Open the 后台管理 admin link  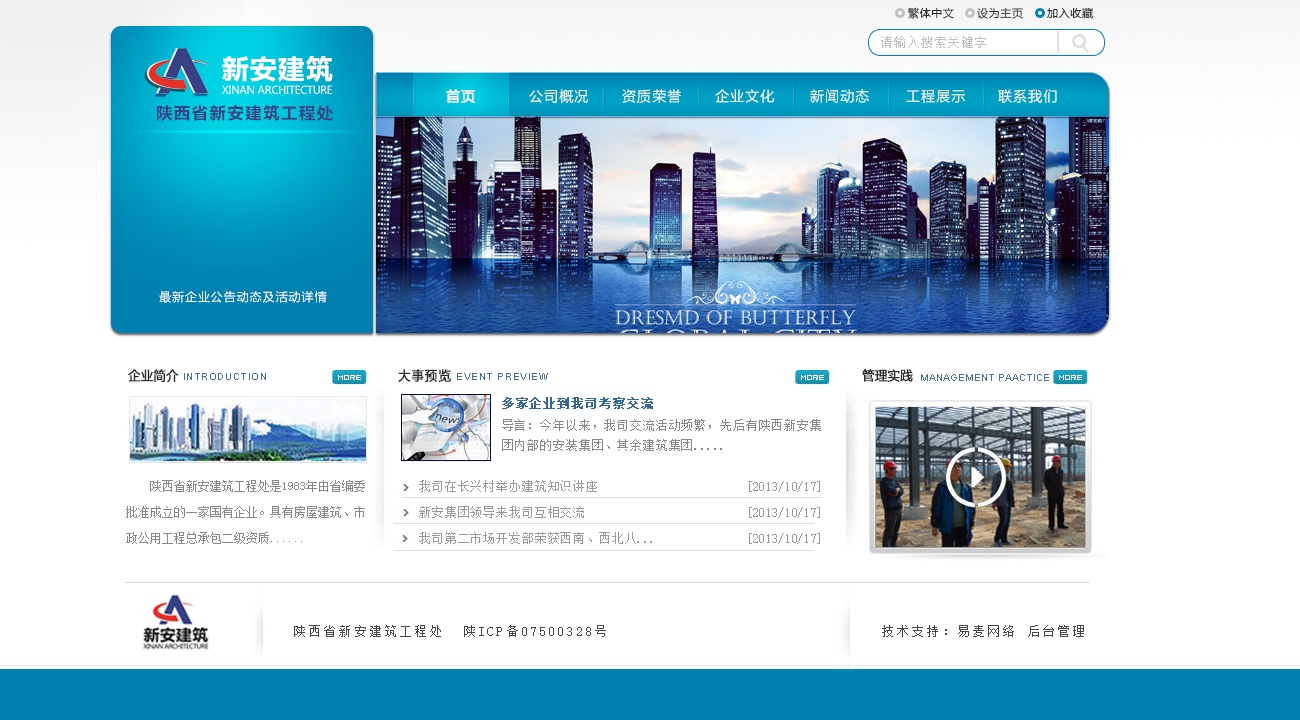[1057, 631]
